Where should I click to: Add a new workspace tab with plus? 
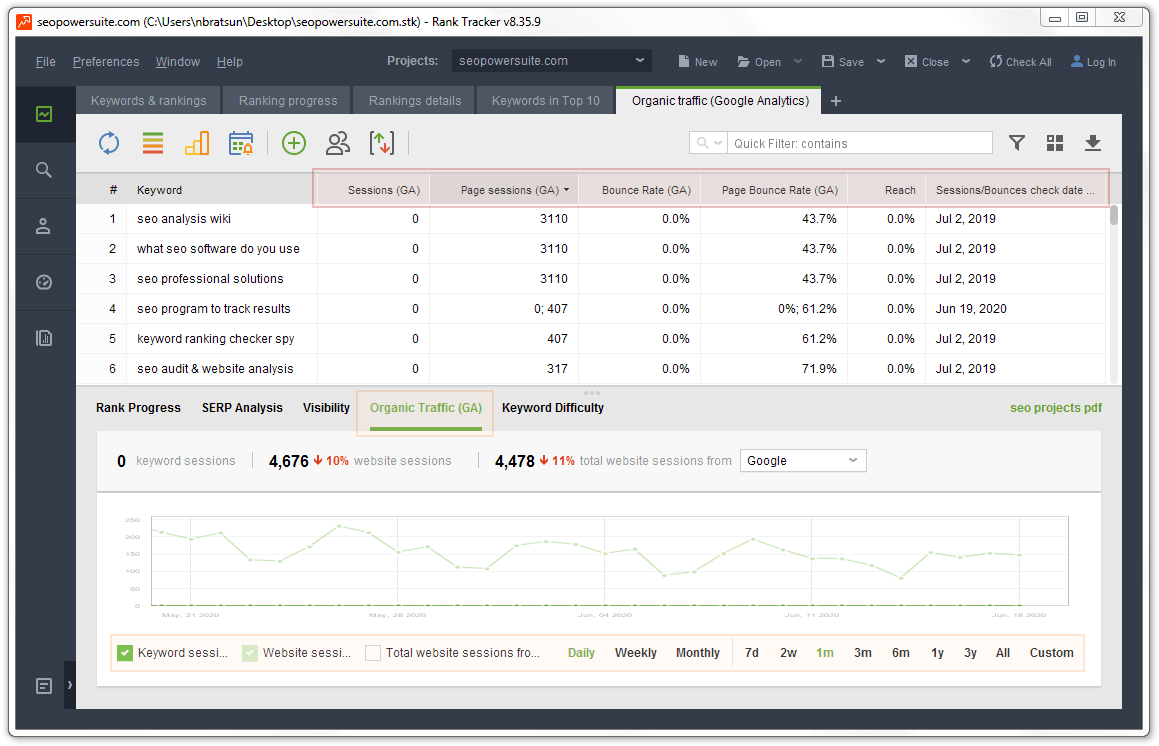click(836, 101)
